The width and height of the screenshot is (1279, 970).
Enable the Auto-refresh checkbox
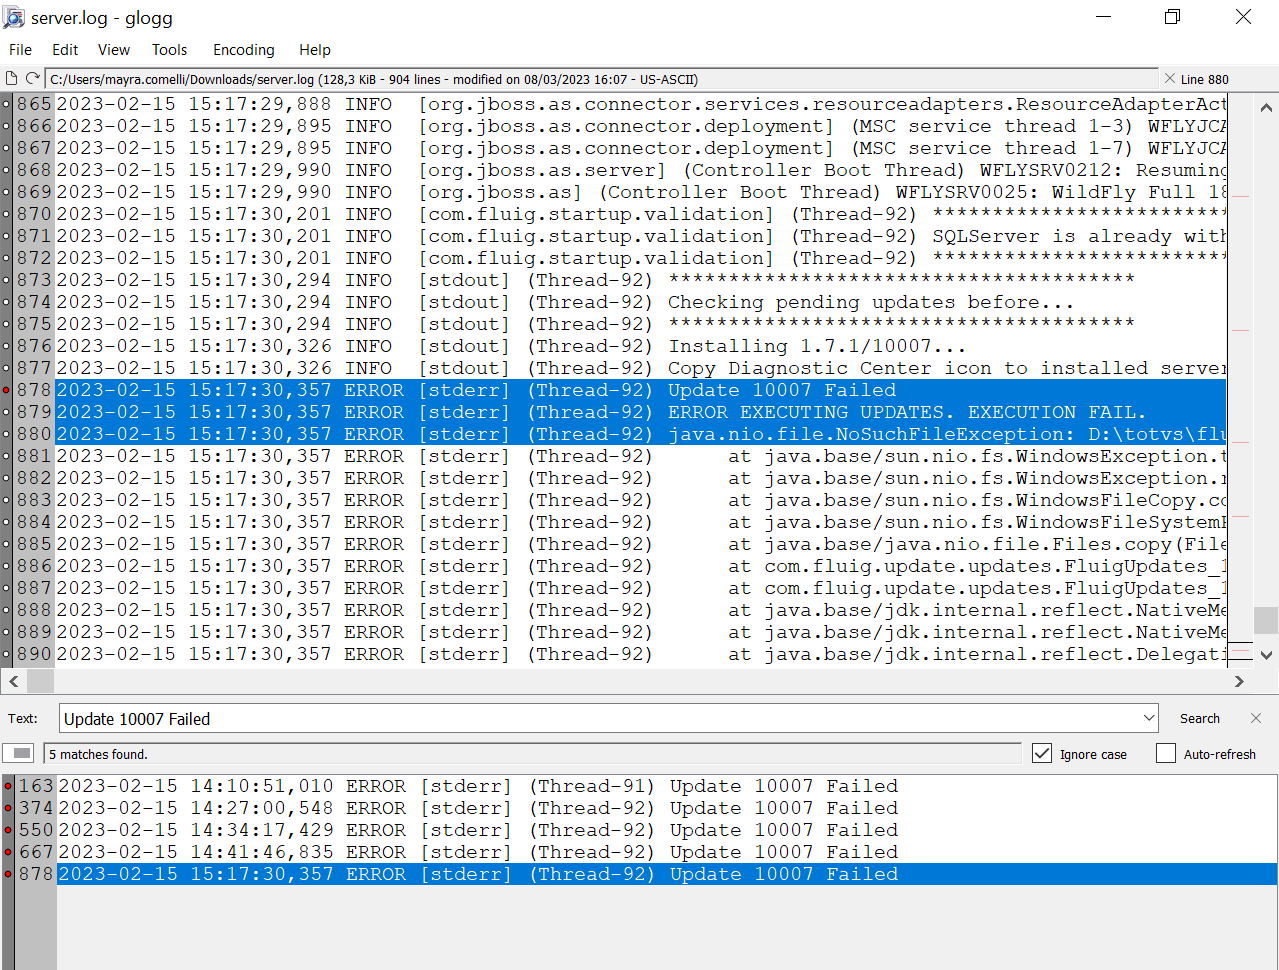tap(1166, 753)
